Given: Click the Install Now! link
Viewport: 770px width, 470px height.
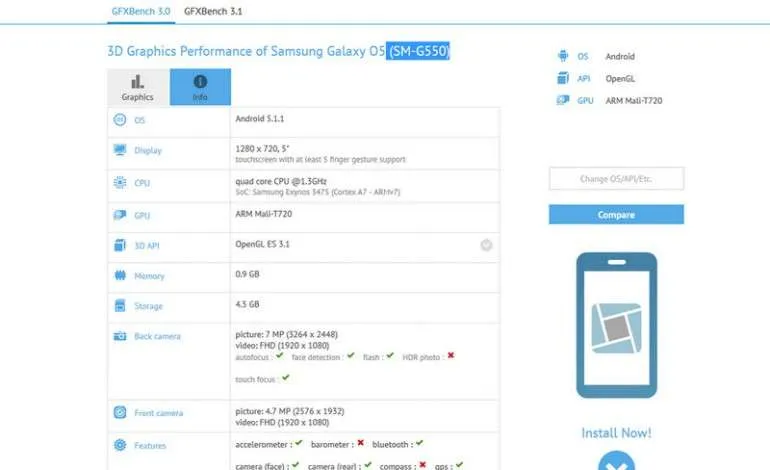Looking at the screenshot, I should pyautogui.click(x=616, y=433).
